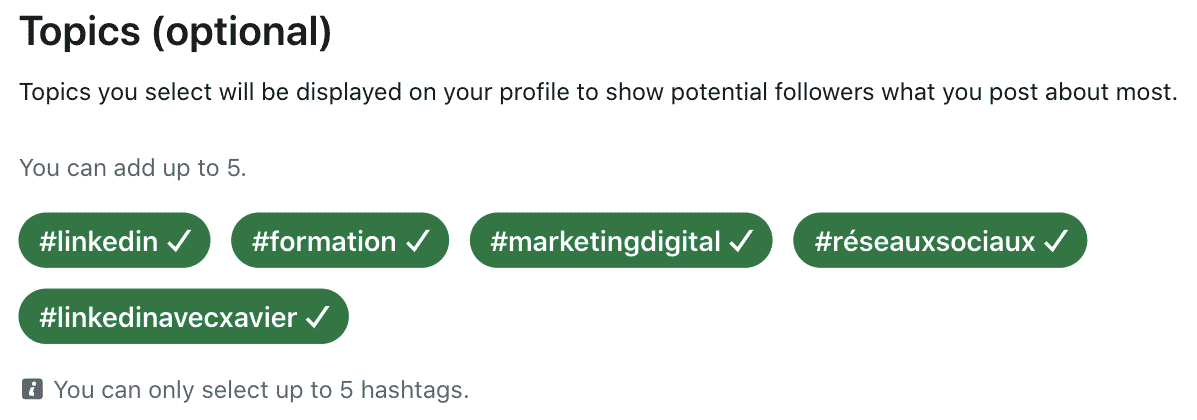Screen dimensions: 1197x420
Task: Click the word "optional" in the heading
Action: [x=242, y=32]
